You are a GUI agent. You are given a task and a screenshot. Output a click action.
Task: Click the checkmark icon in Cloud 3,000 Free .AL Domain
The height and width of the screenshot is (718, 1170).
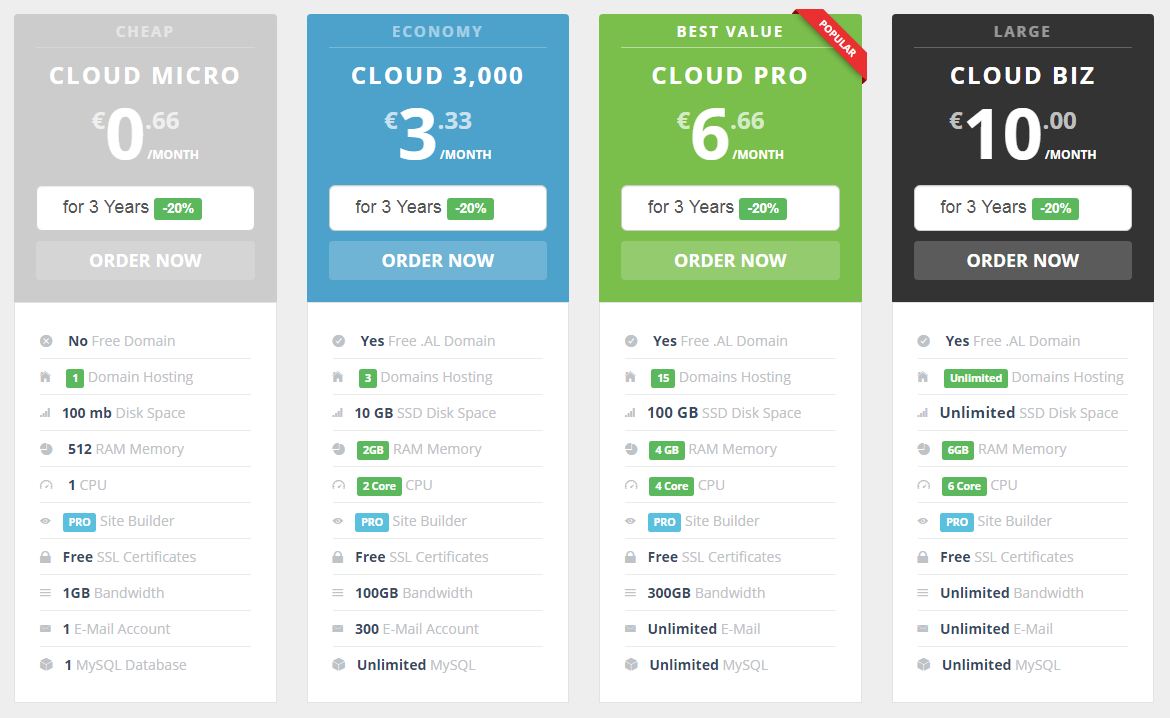point(339,341)
